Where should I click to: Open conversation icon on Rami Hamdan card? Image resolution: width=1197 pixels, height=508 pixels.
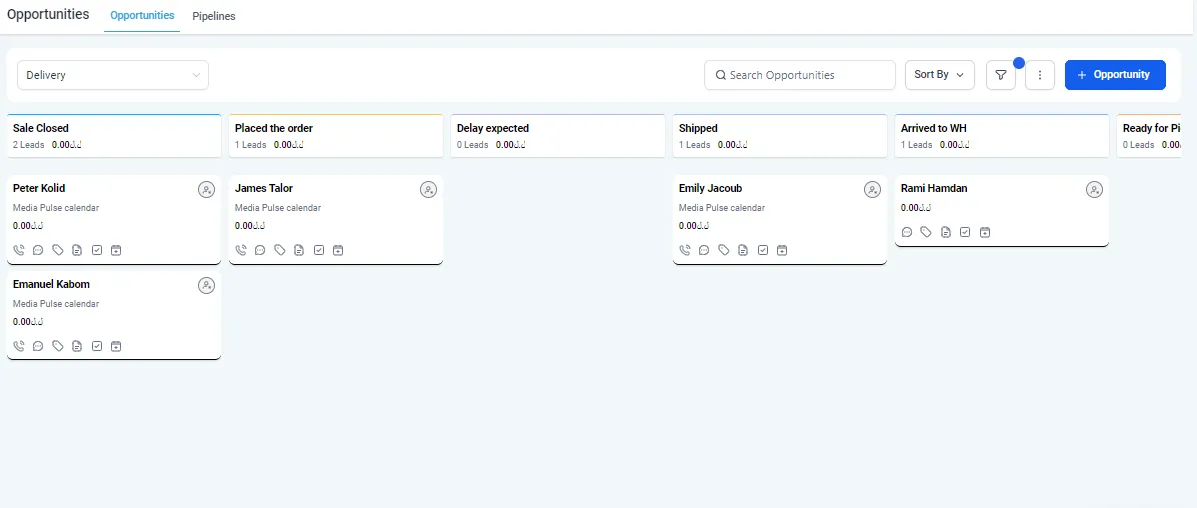pyautogui.click(x=907, y=232)
